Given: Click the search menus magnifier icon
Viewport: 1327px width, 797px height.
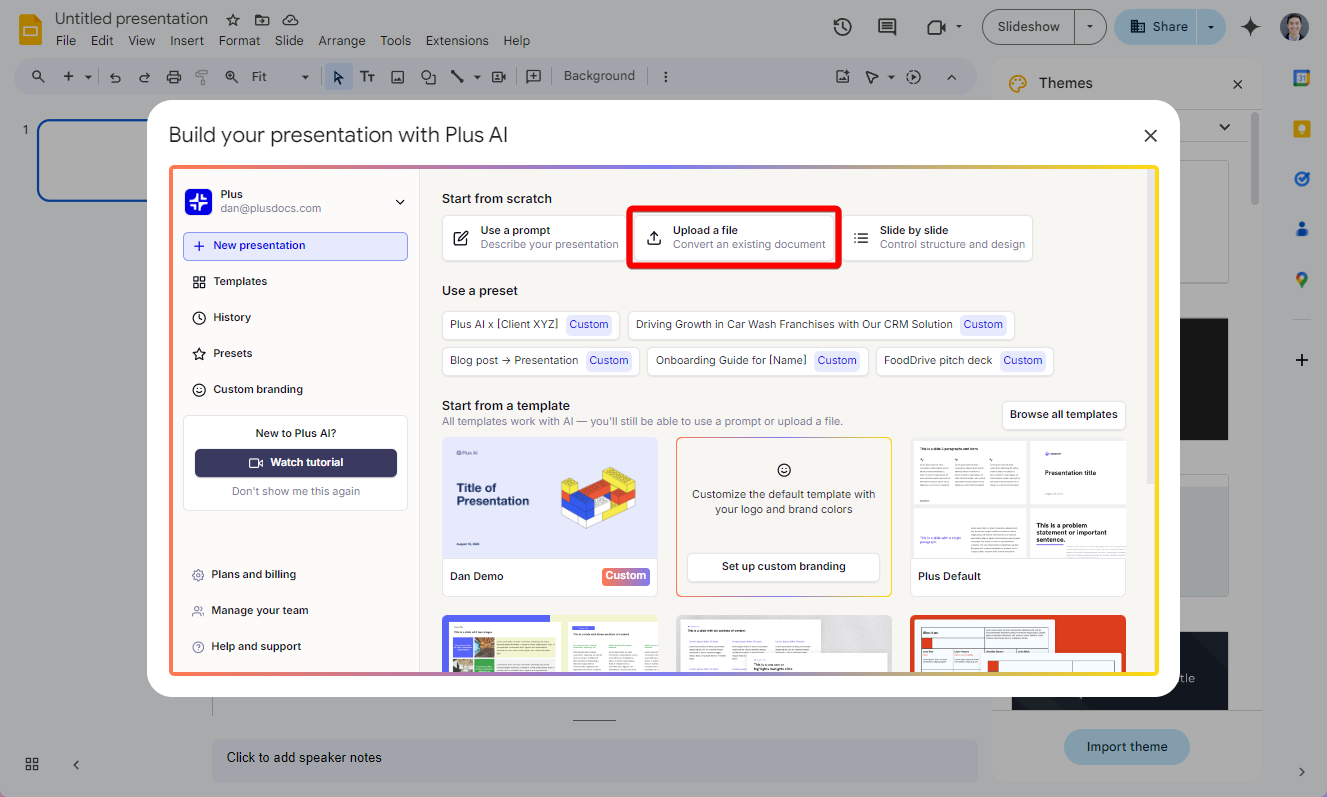Looking at the screenshot, I should pyautogui.click(x=38, y=76).
